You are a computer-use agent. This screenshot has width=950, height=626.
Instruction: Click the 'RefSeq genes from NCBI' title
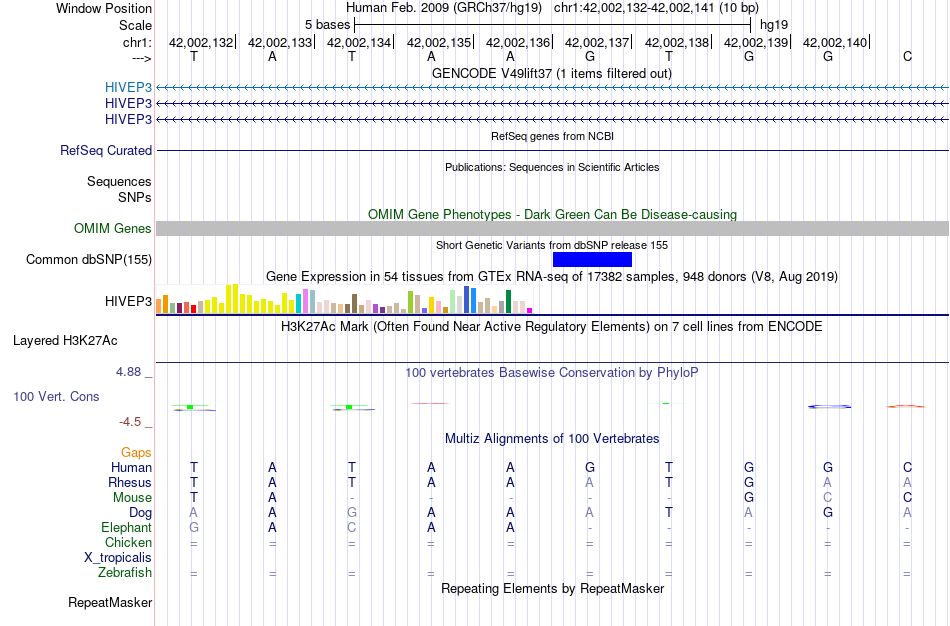552,136
